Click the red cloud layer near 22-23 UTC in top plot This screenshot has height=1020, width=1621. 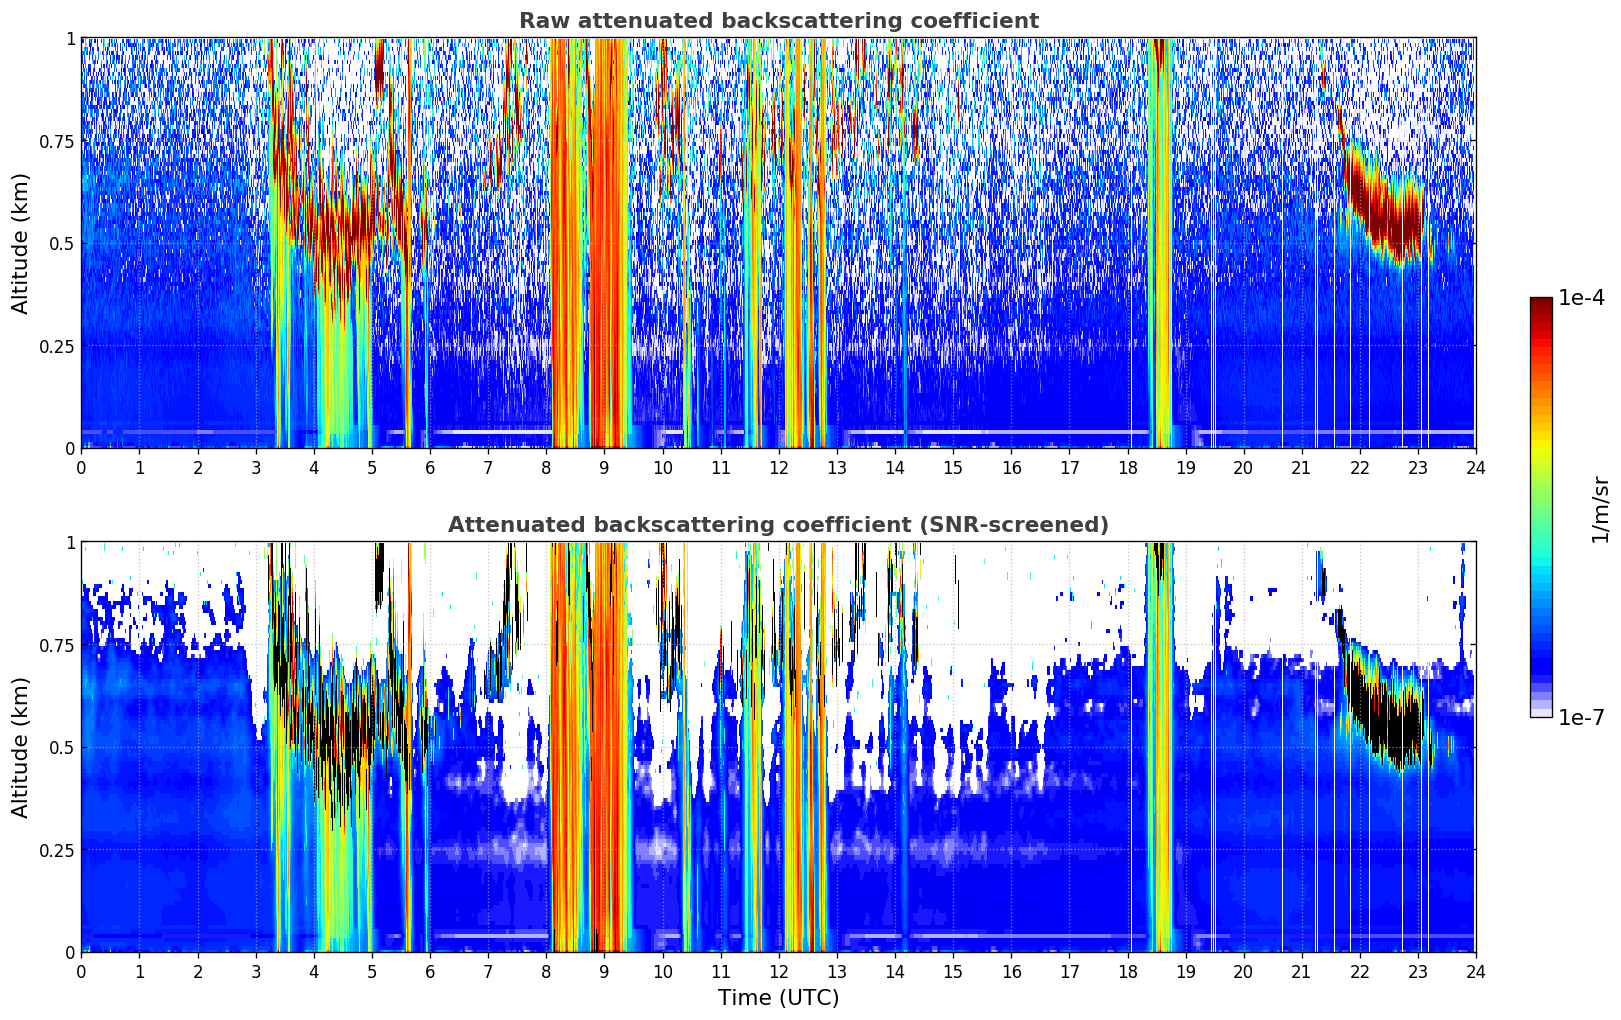pyautogui.click(x=1385, y=208)
